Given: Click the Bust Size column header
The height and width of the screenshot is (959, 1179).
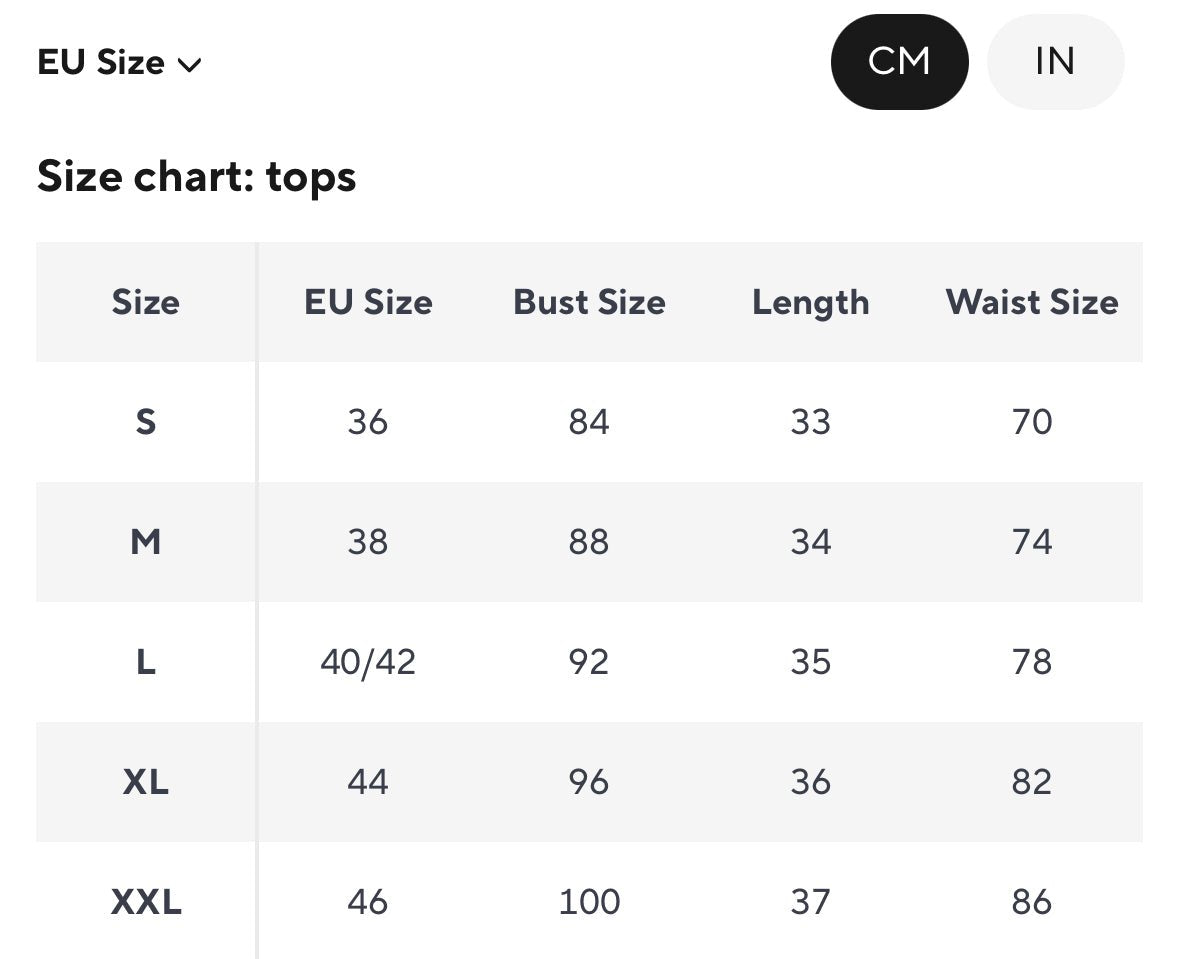Looking at the screenshot, I should 589,302.
